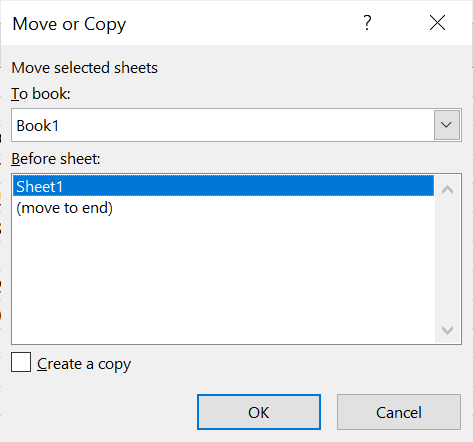The image size is (473, 442).
Task: Click the Before sheet scrollbar track
Action: [x=447, y=260]
